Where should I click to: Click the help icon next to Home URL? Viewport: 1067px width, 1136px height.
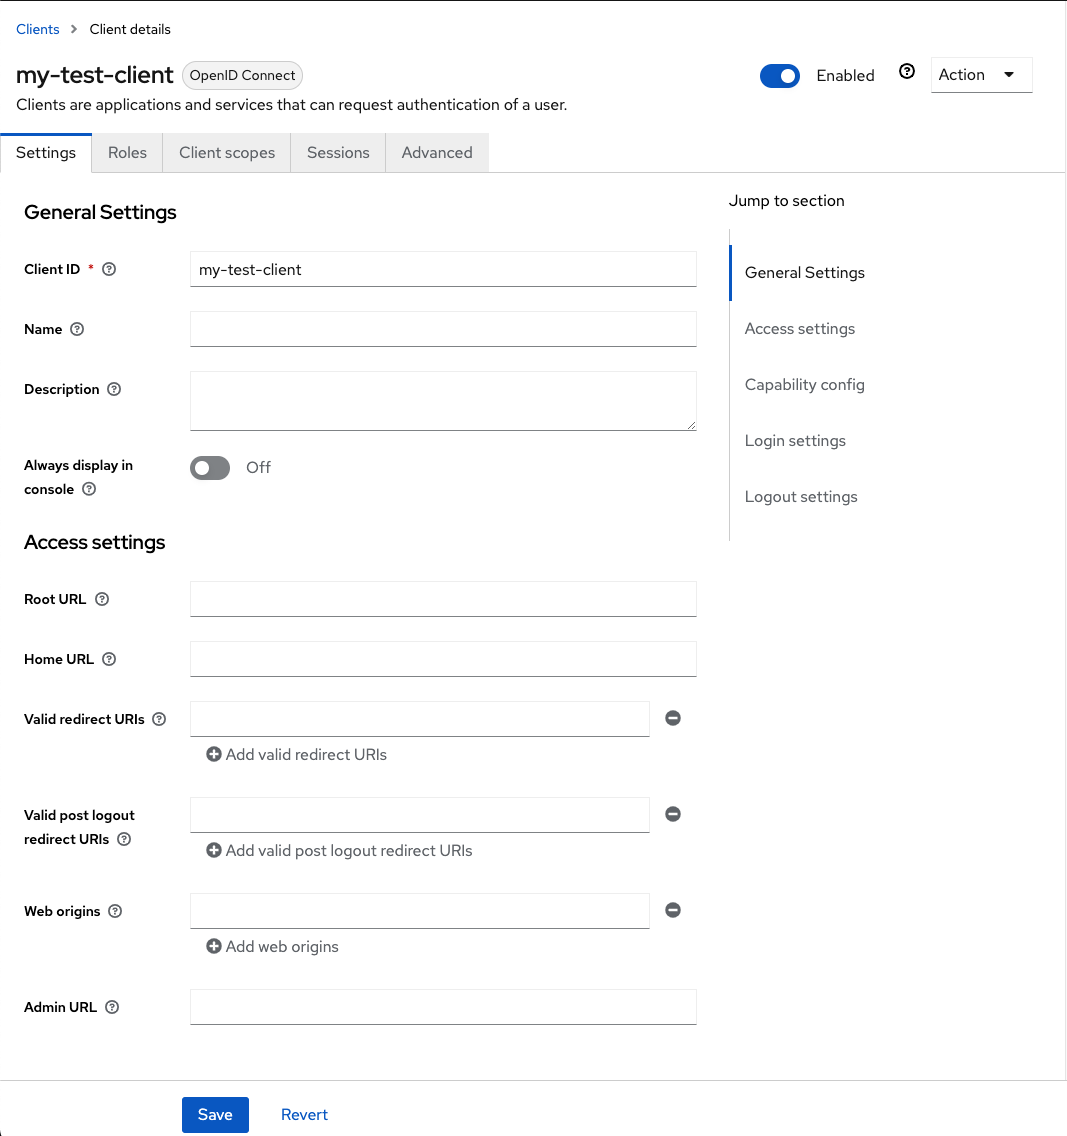tap(109, 659)
